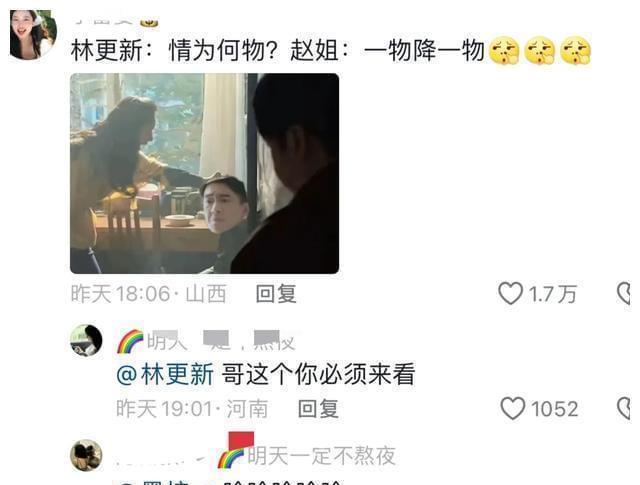Open the top commenter's avatar profile
The image size is (640, 485).
coord(33,35)
